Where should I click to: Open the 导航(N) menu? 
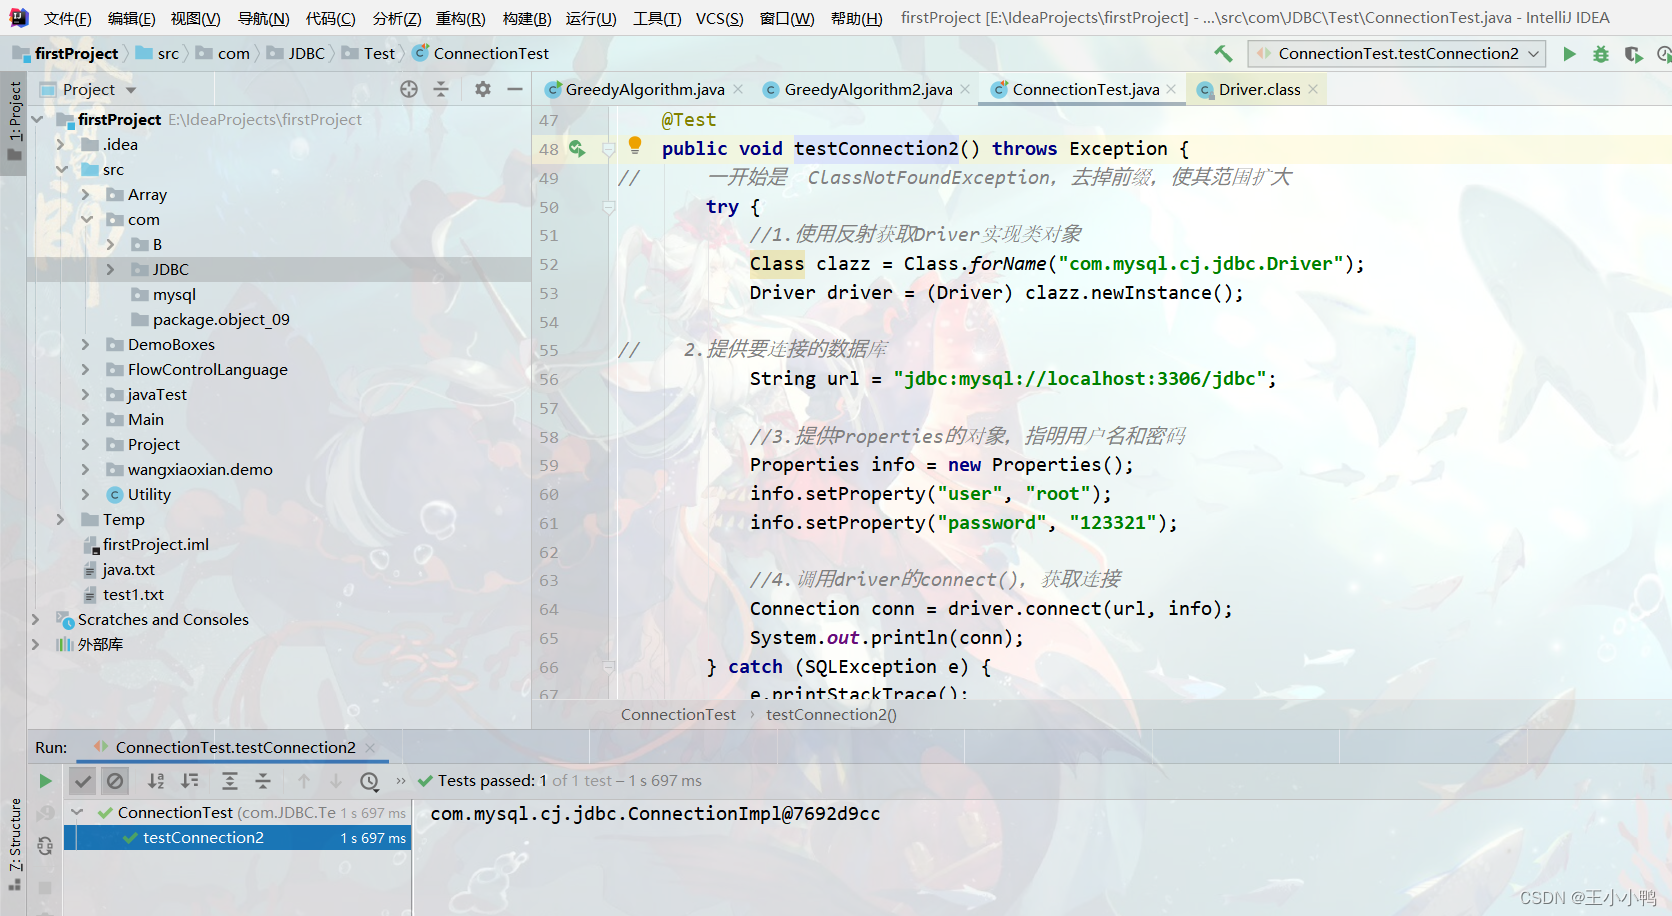click(264, 18)
